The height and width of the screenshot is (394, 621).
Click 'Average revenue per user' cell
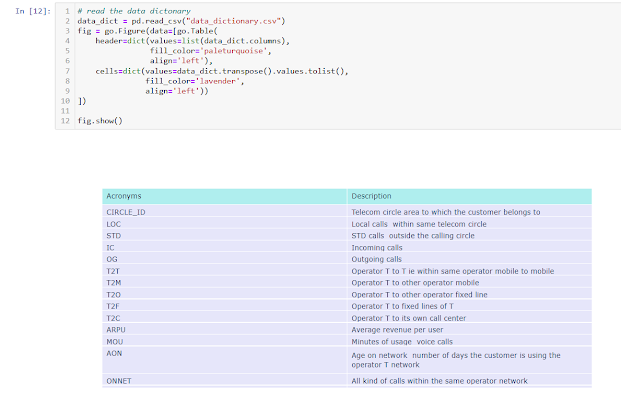[469, 329]
